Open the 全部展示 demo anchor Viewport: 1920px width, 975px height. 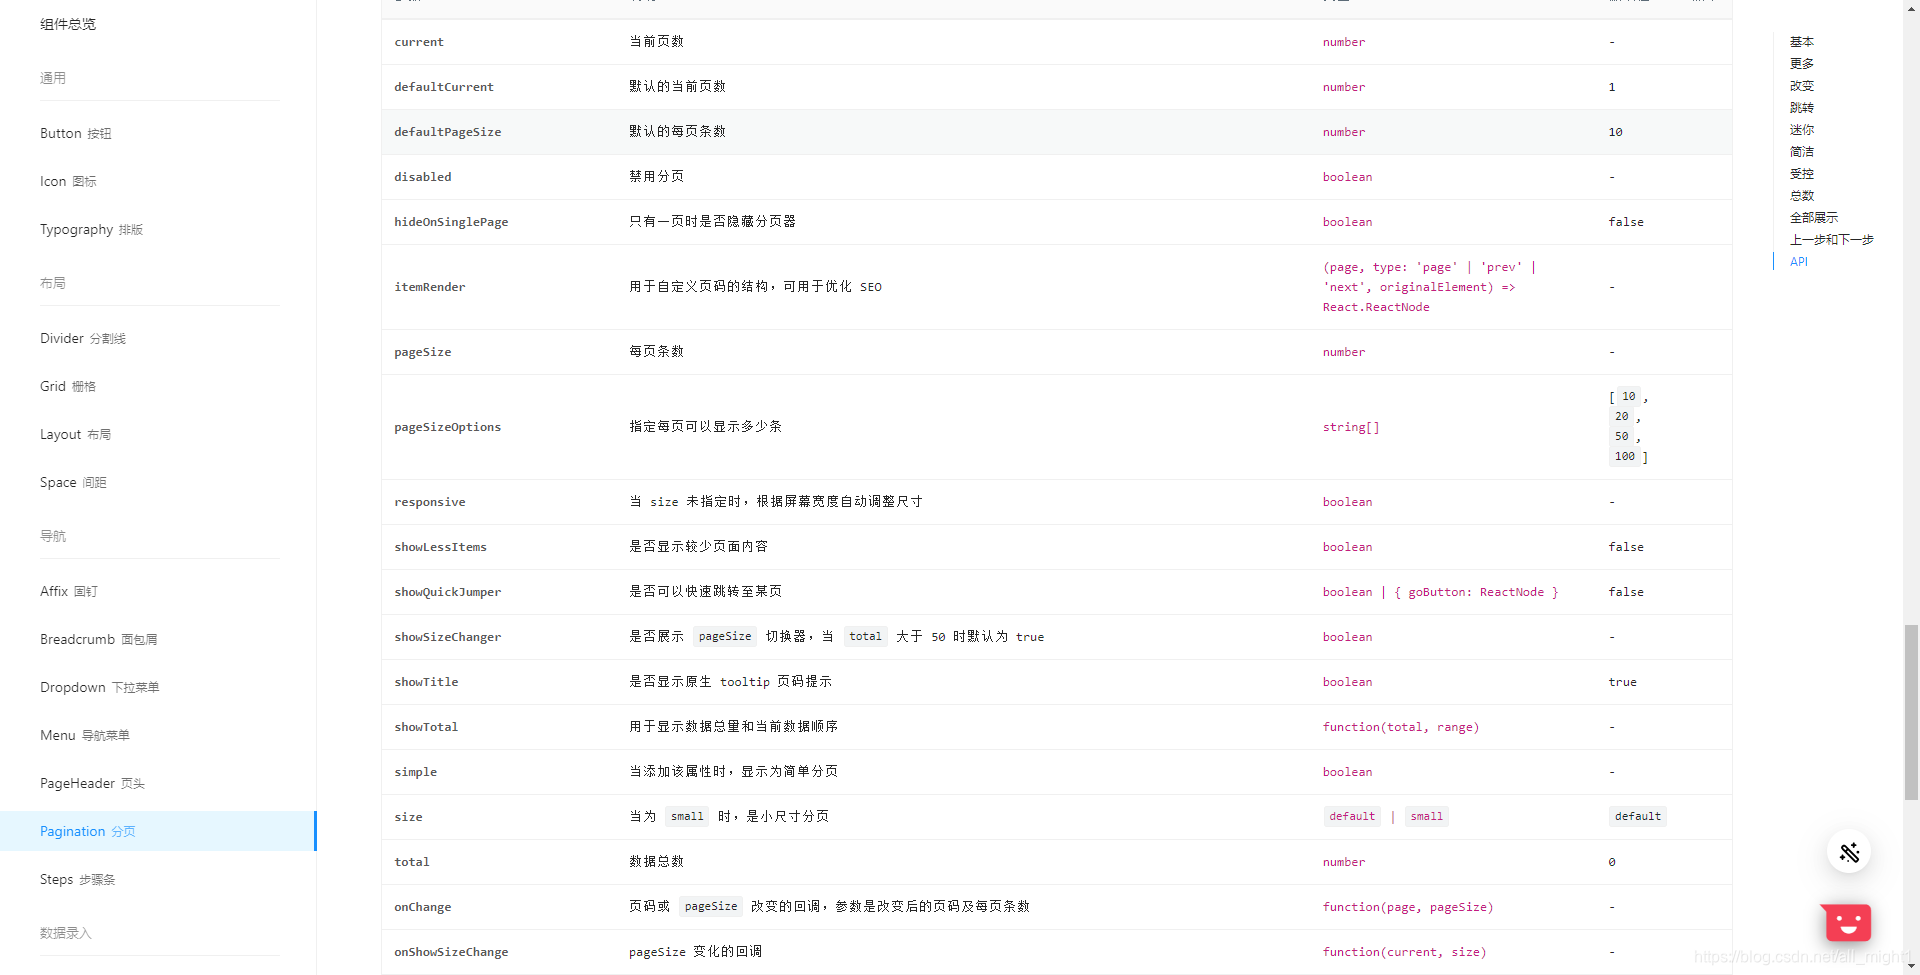pyautogui.click(x=1816, y=217)
